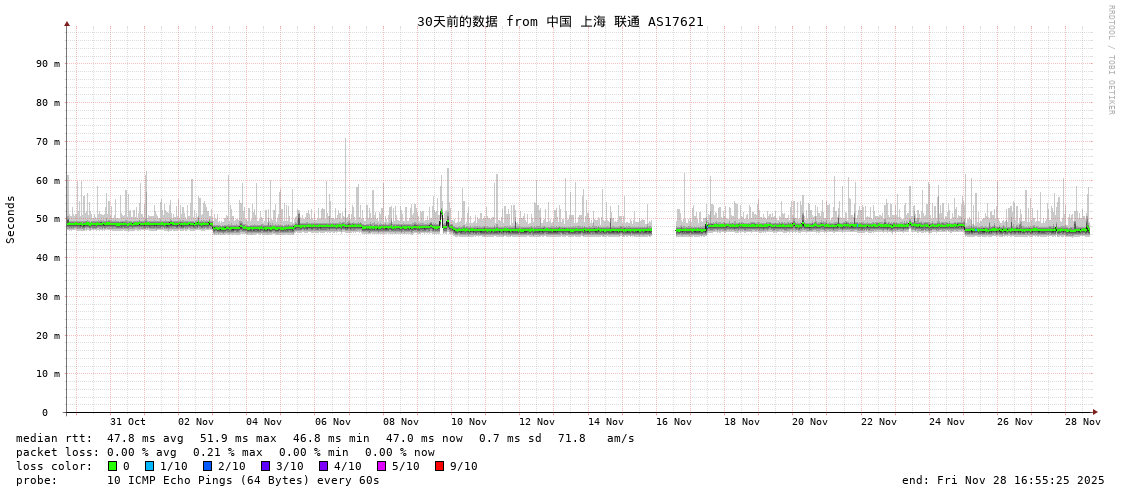Click the red 9/10 loss swatch
1121x494 pixels.
tap(439, 466)
